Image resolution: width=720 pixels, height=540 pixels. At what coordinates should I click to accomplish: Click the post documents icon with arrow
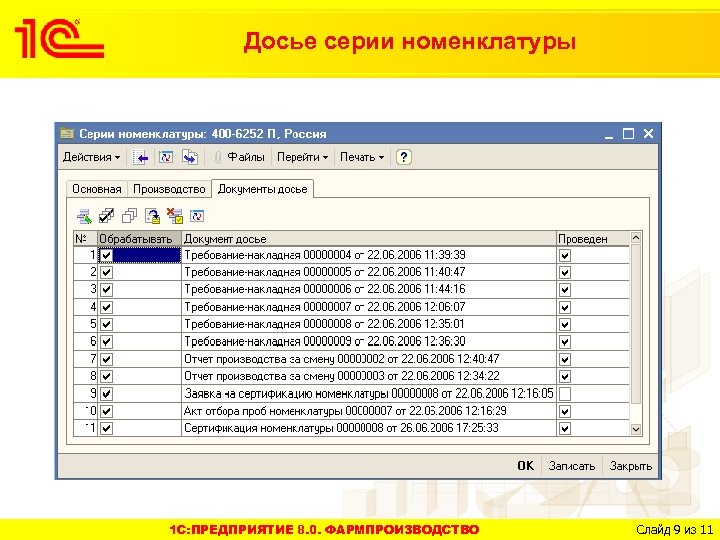[152, 216]
